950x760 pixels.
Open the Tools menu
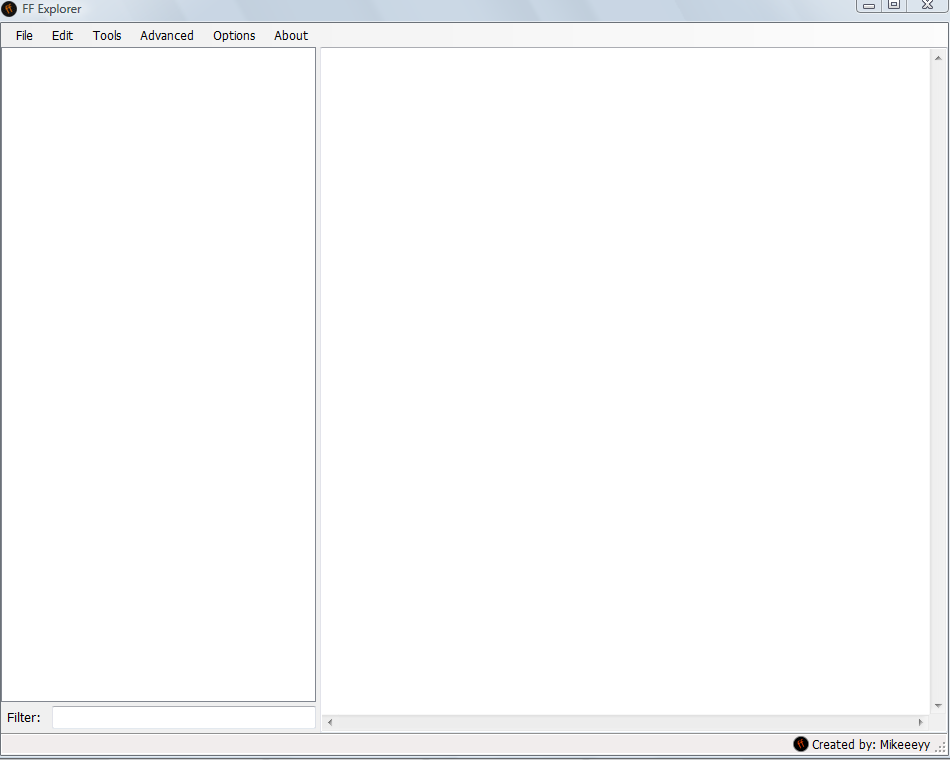pyautogui.click(x=107, y=36)
